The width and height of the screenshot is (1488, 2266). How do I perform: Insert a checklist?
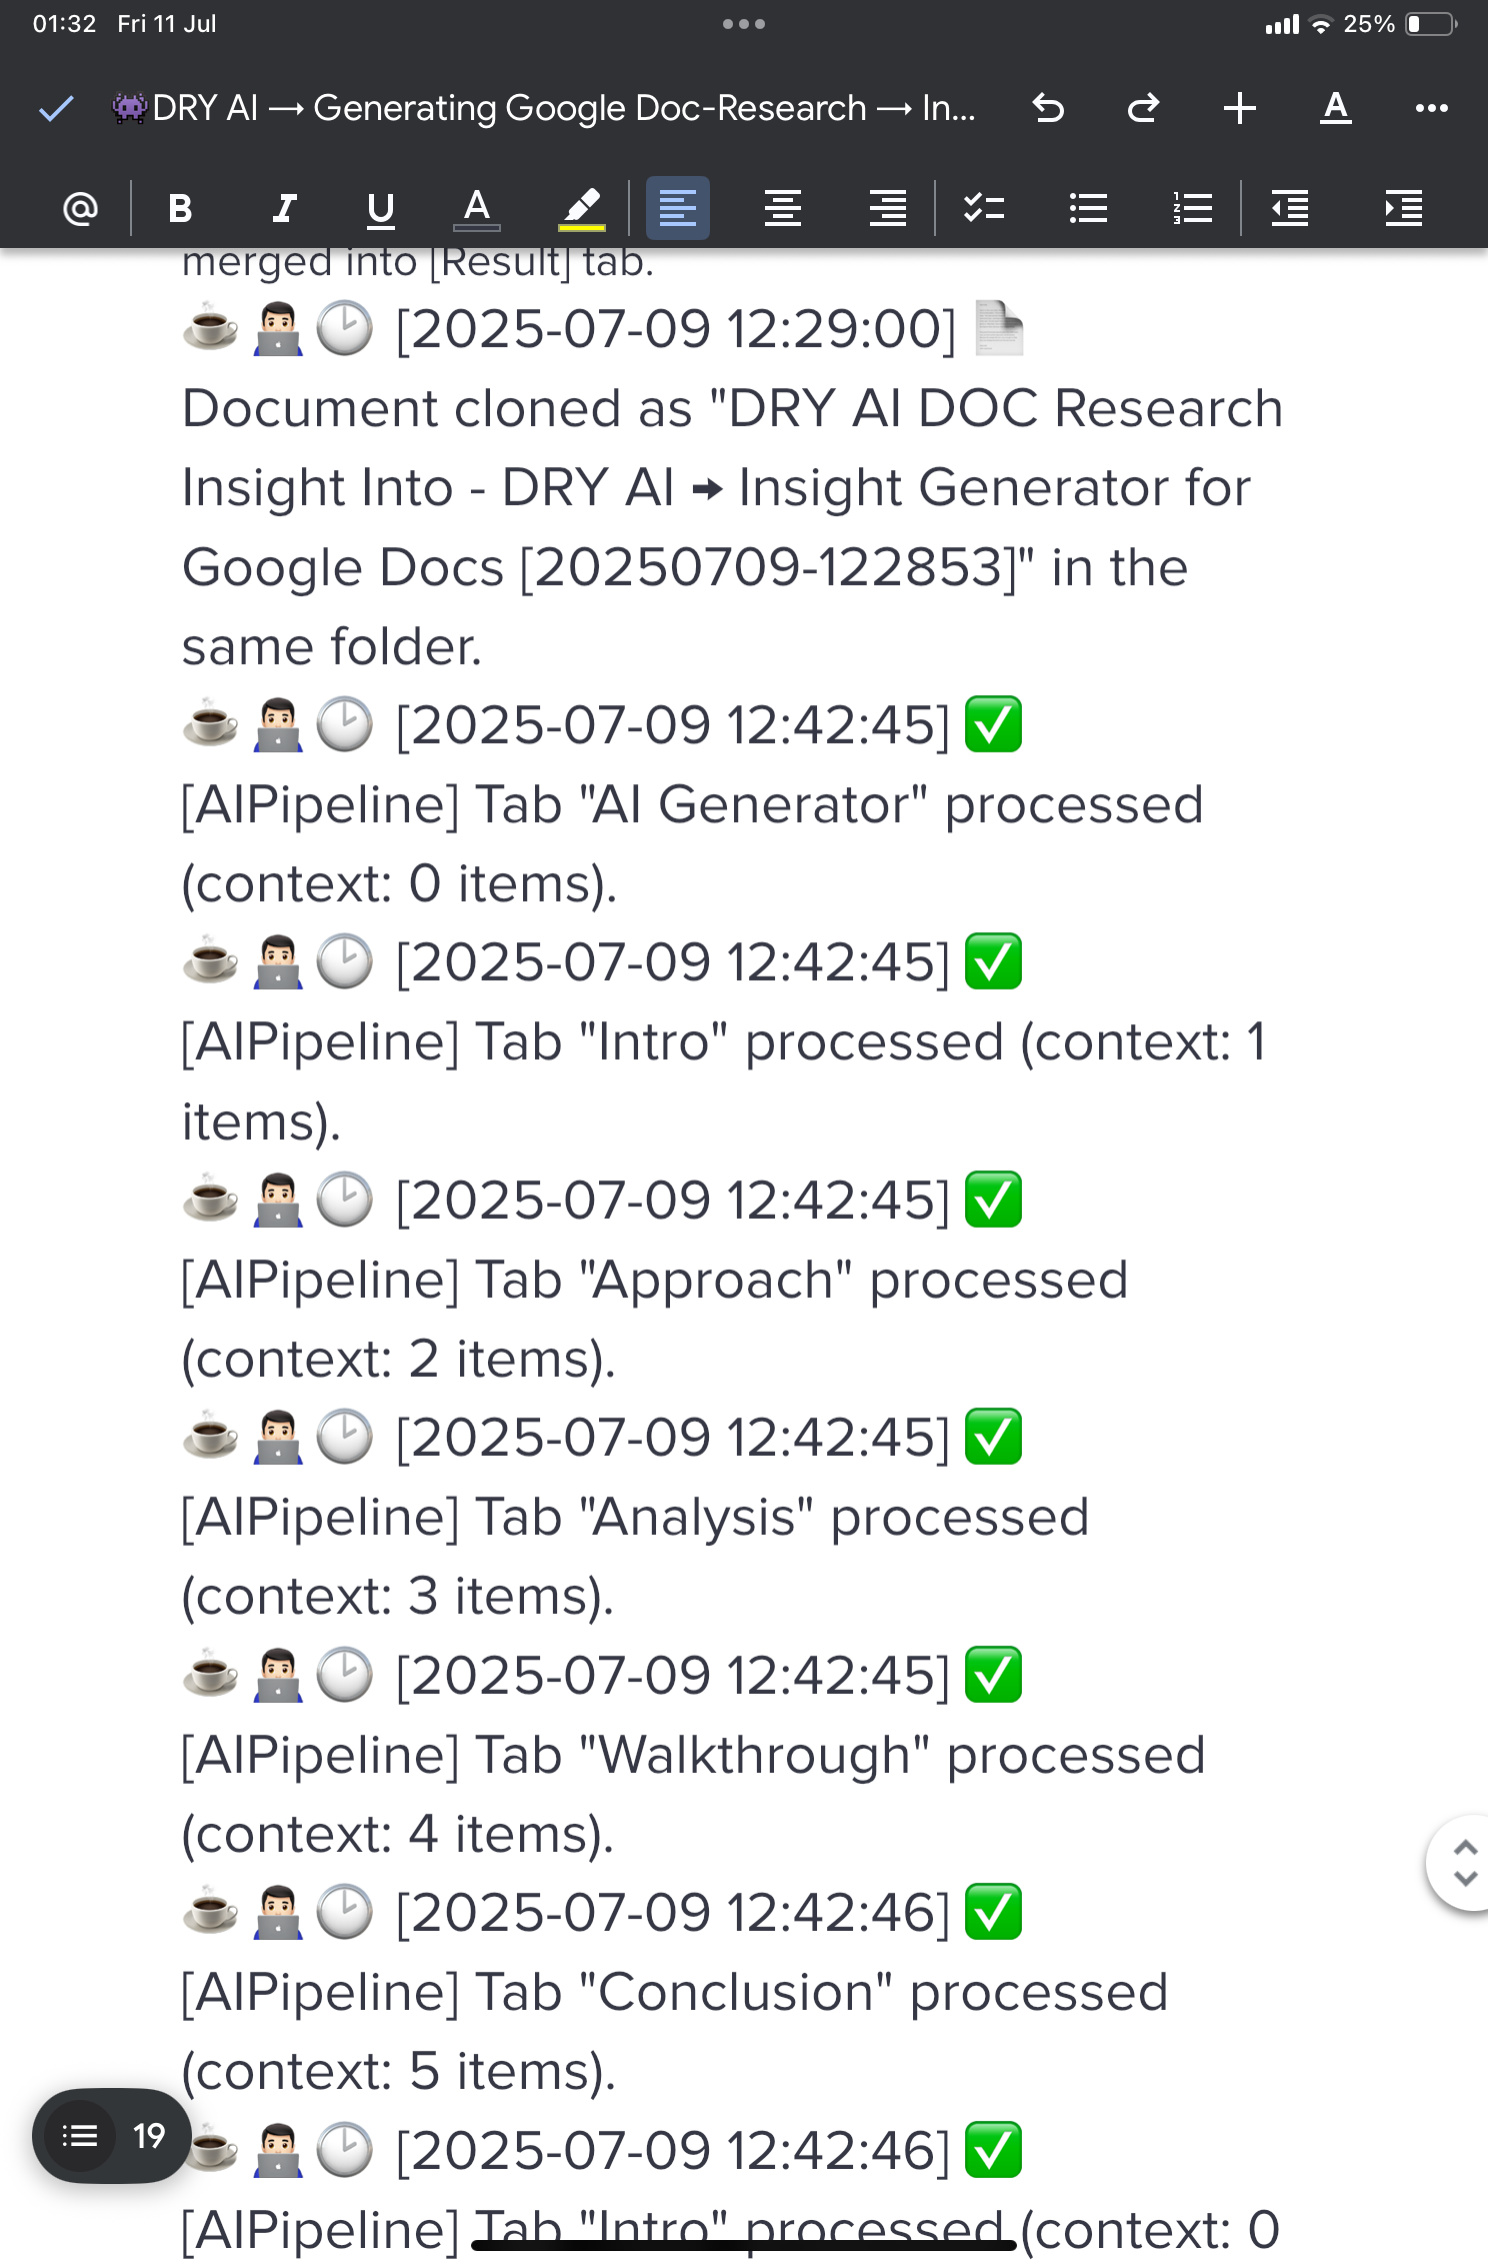[x=984, y=208]
